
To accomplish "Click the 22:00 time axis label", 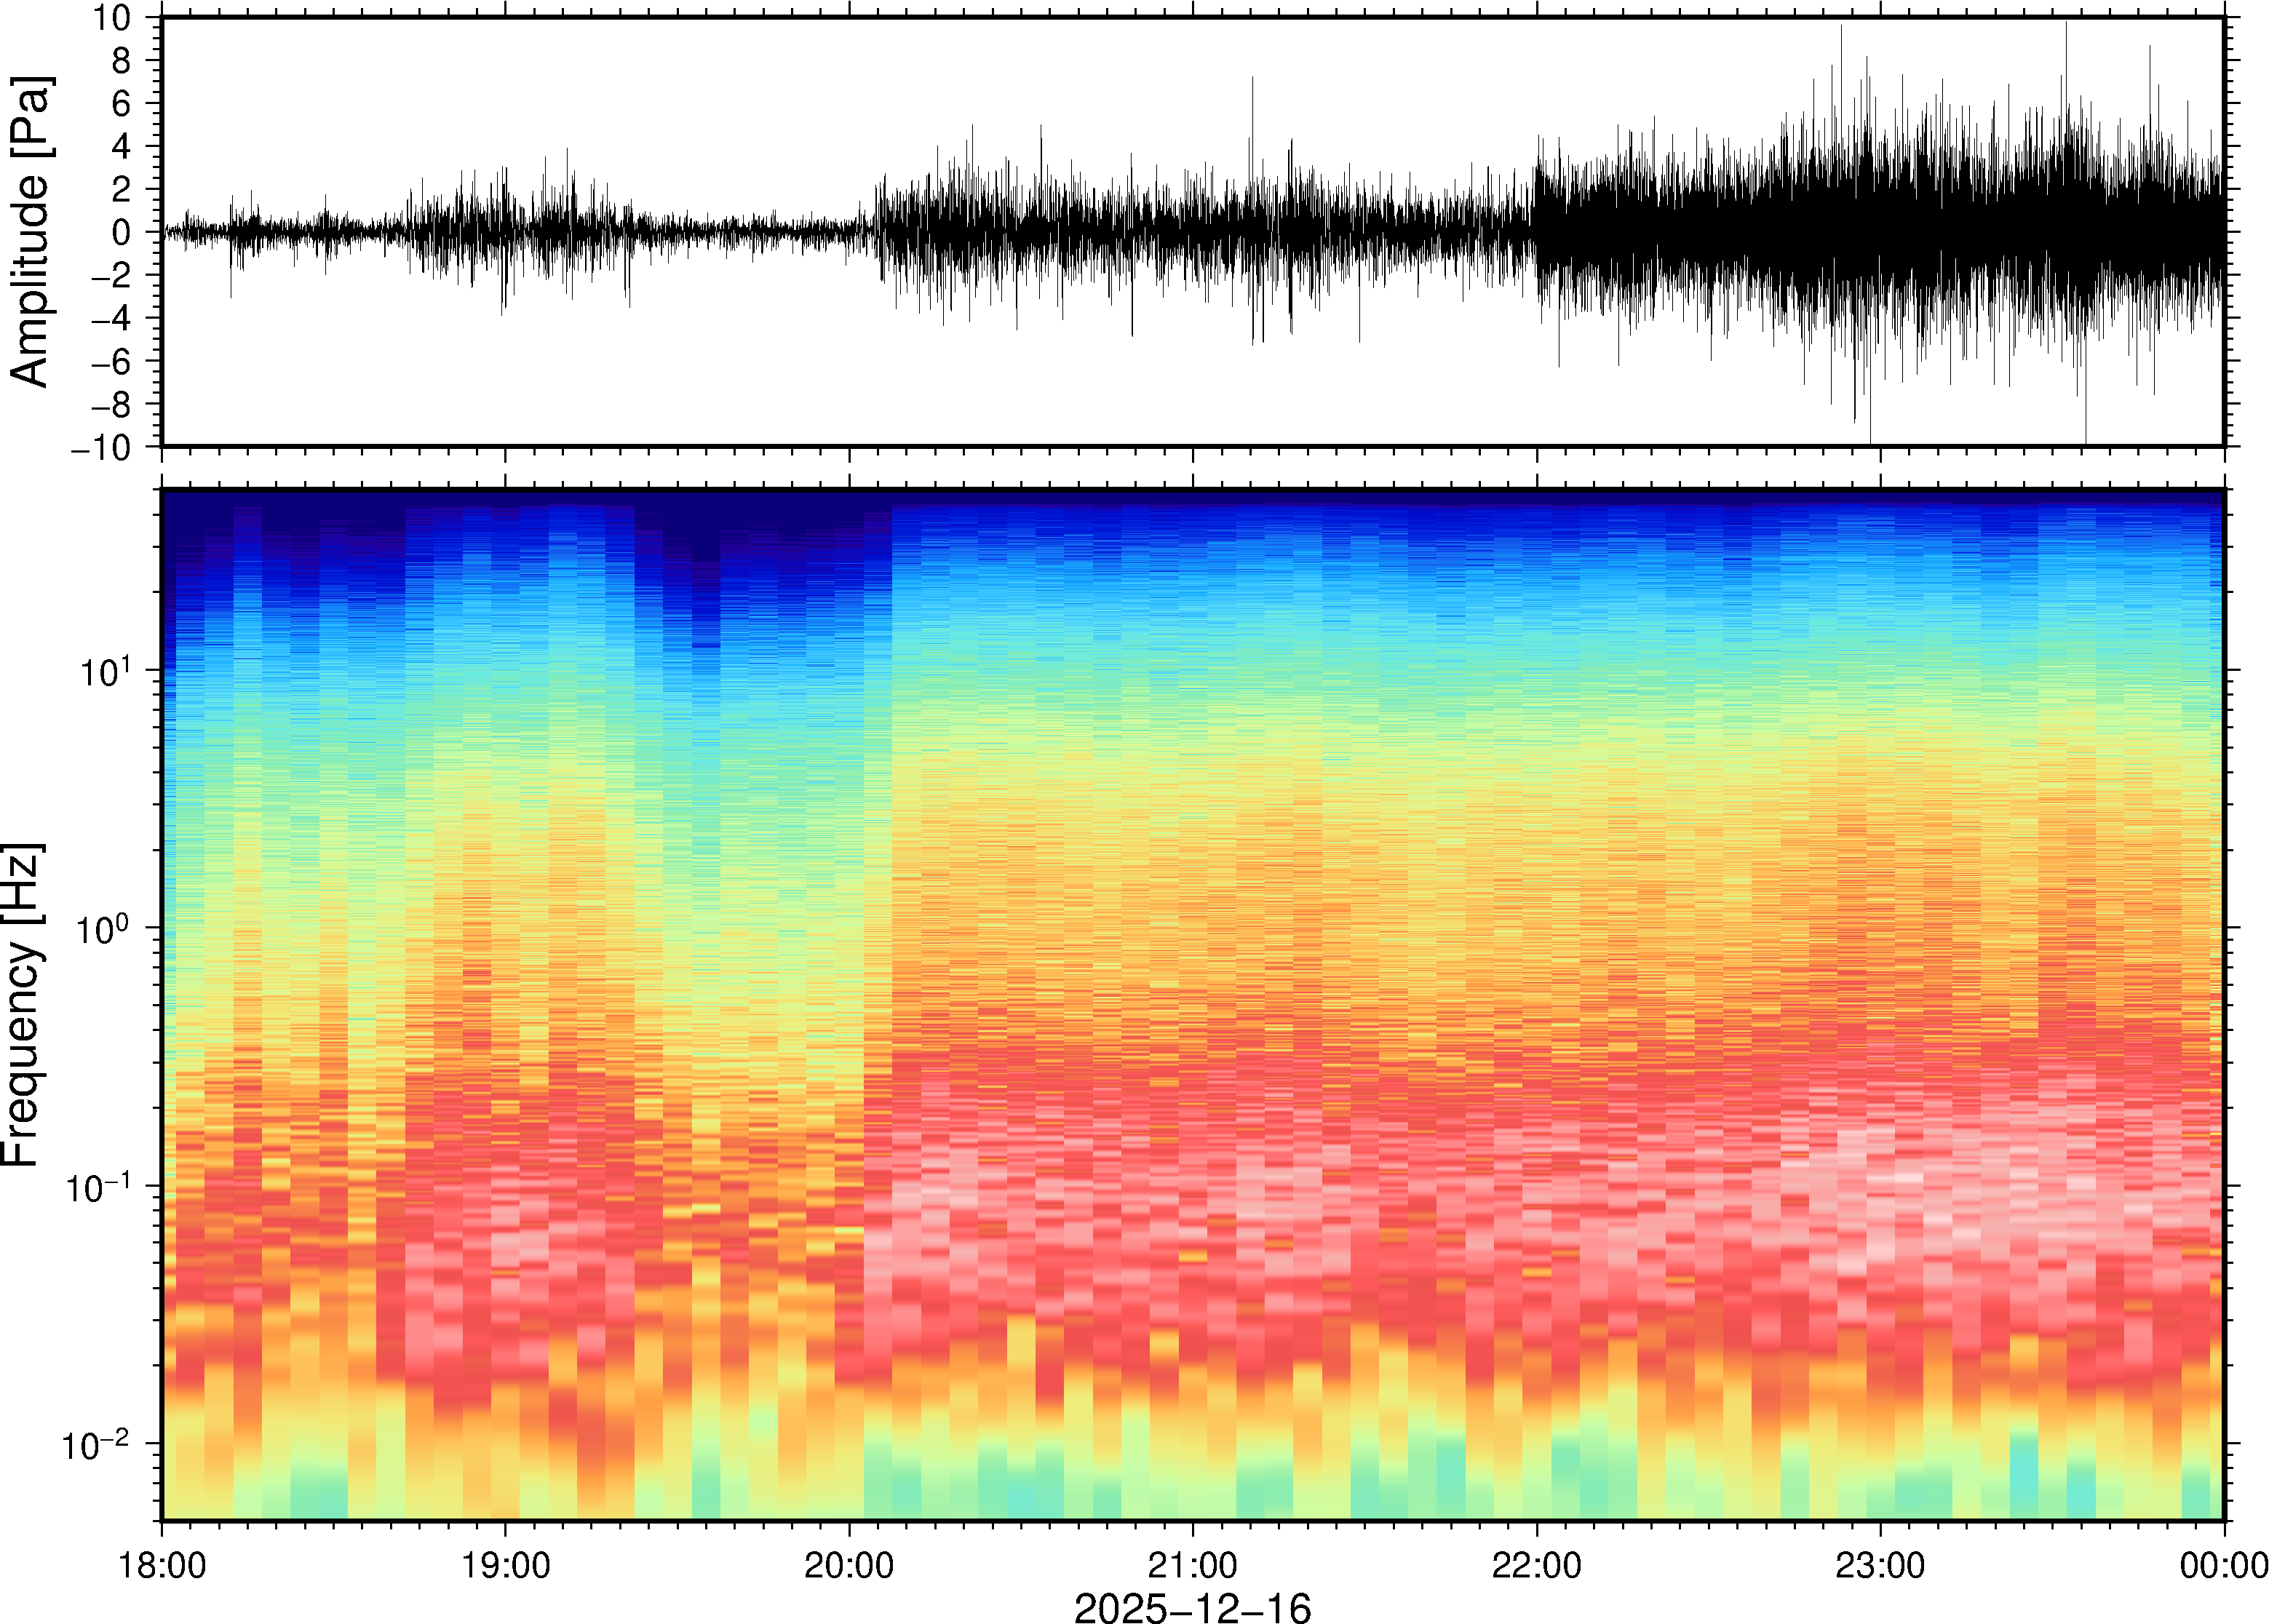I will (1536, 1565).
